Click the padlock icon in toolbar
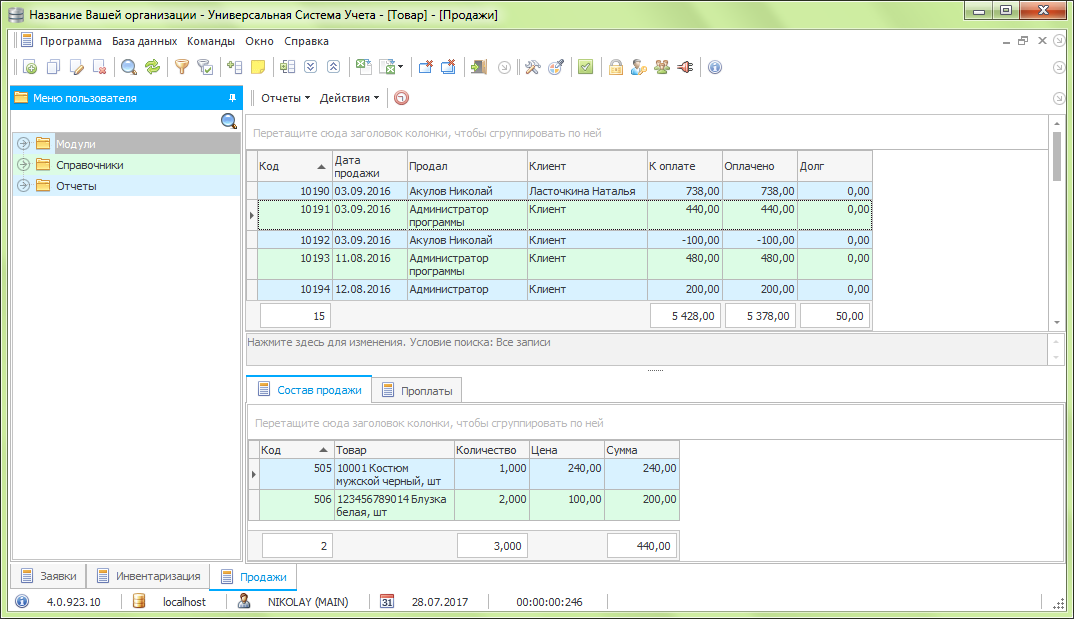1074x619 pixels. coord(616,67)
